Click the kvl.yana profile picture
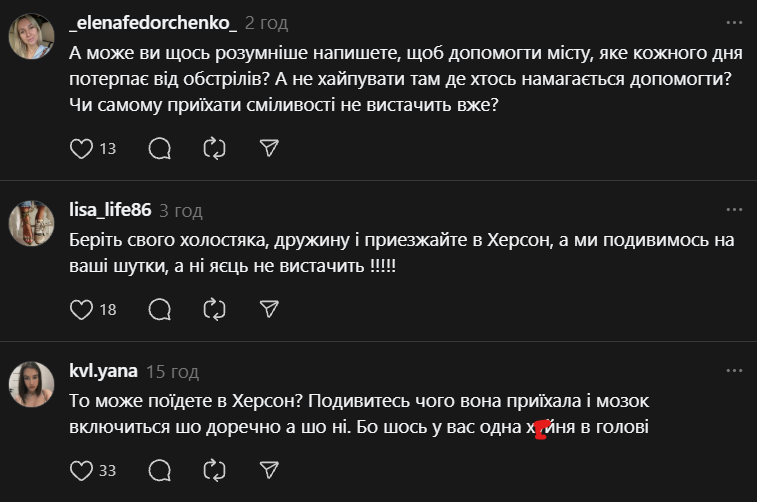Screen dimensions: 757x502 tap(31, 382)
